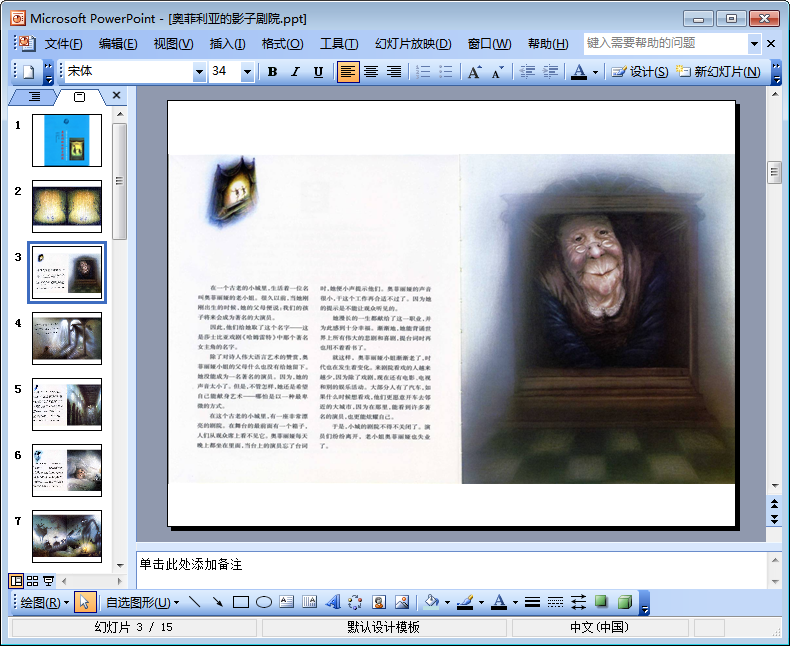
Task: Insert a horizontal text box
Action: coord(286,602)
